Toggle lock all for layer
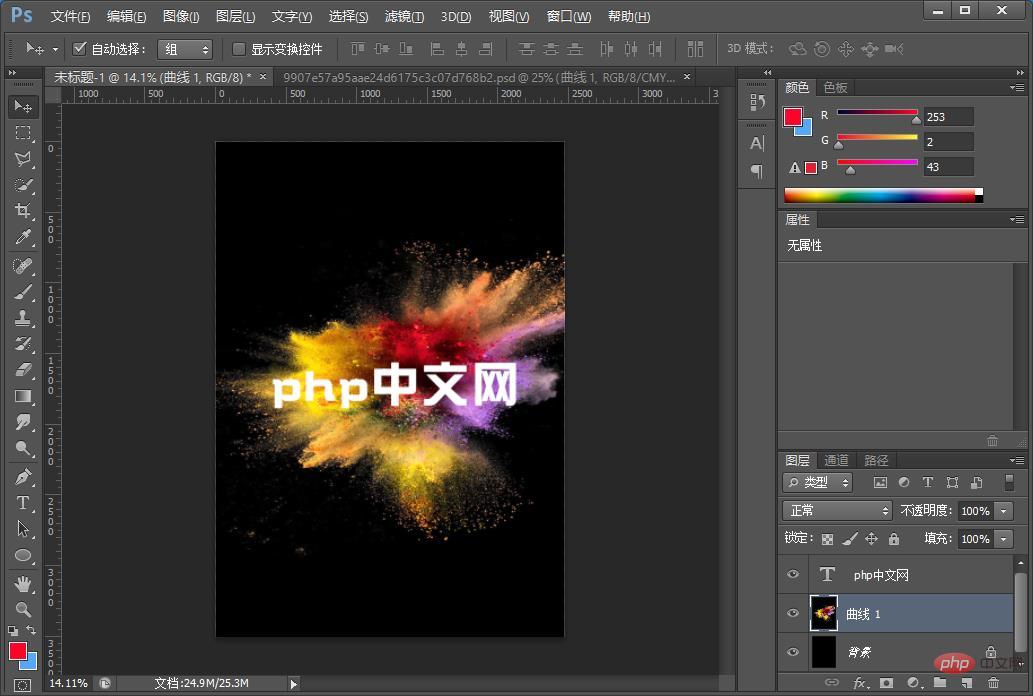 [x=894, y=539]
